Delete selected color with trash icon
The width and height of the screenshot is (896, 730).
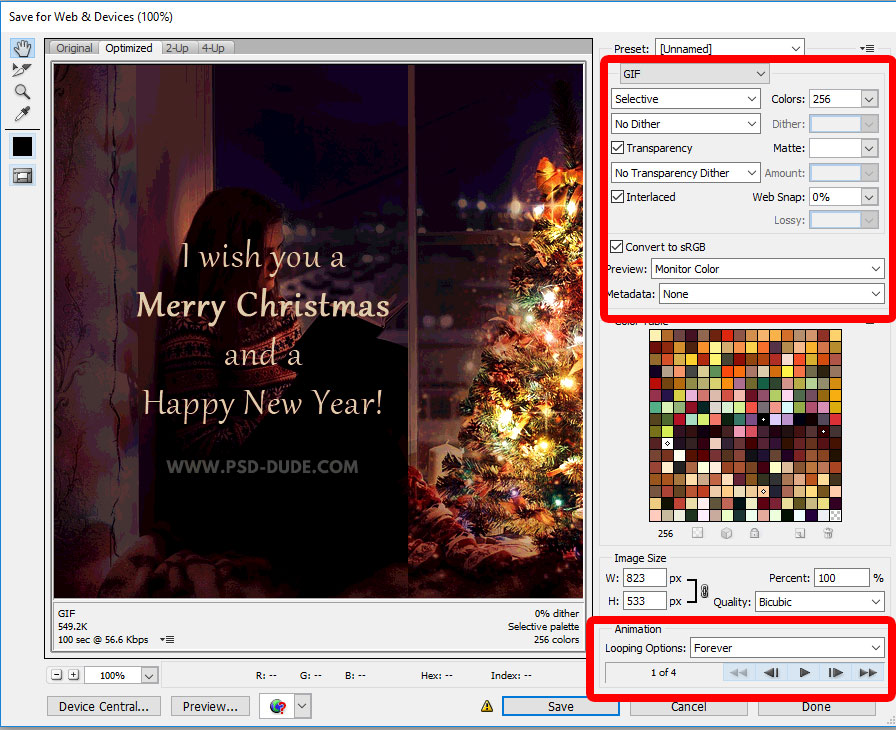[x=828, y=534]
